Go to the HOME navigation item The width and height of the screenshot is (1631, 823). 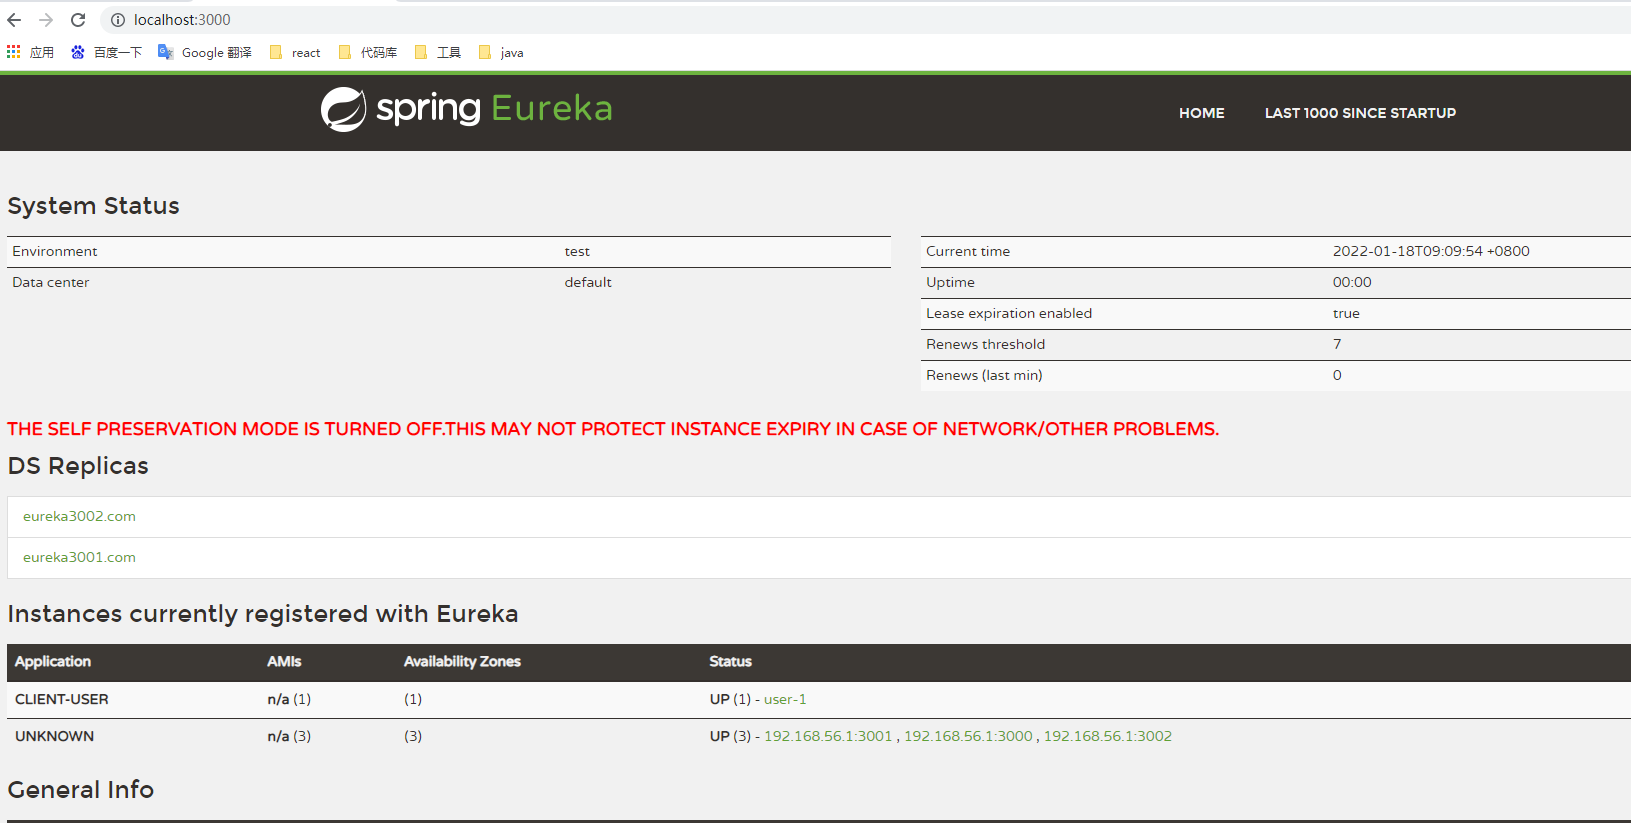[x=1201, y=113]
